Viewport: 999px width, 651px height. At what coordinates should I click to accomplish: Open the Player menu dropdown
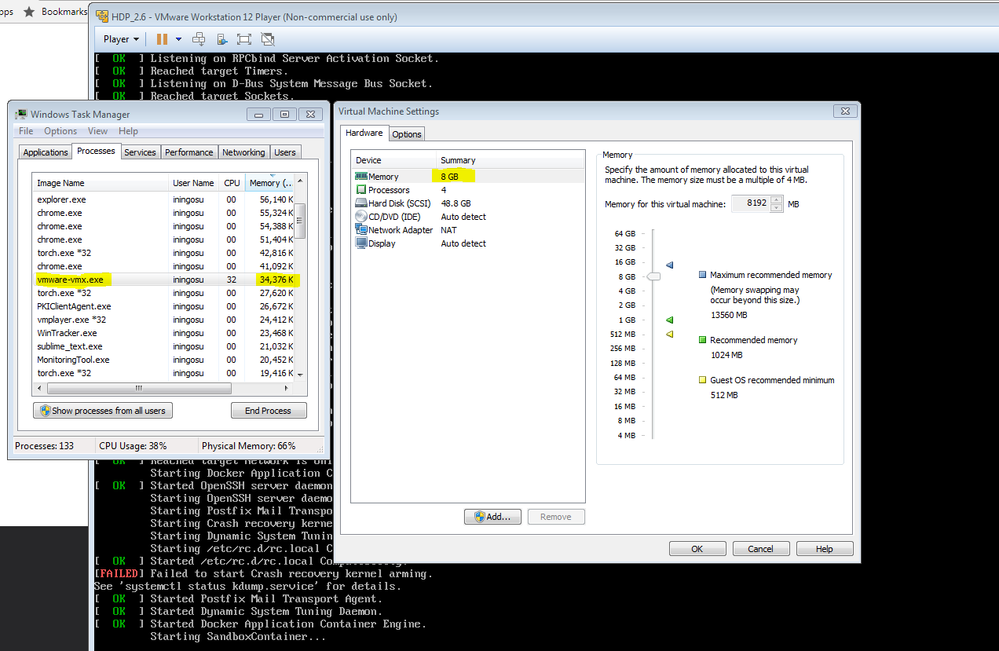point(118,38)
